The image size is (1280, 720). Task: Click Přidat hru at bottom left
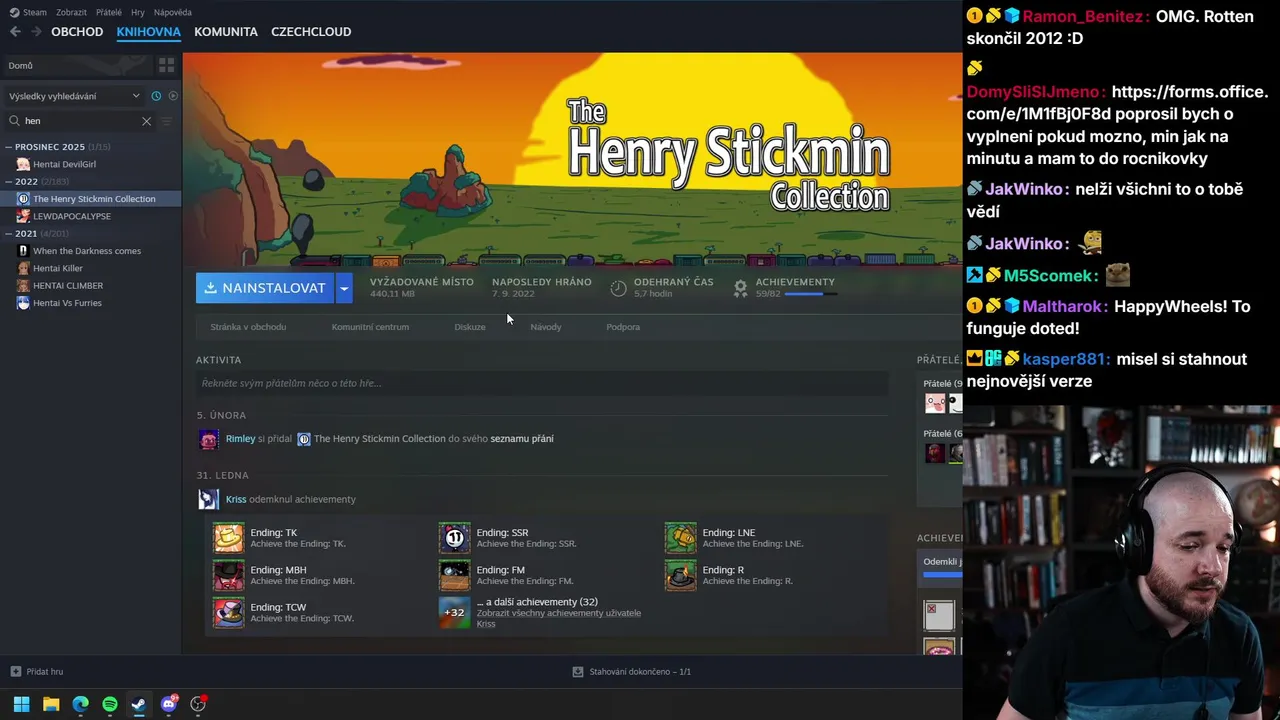tap(37, 672)
